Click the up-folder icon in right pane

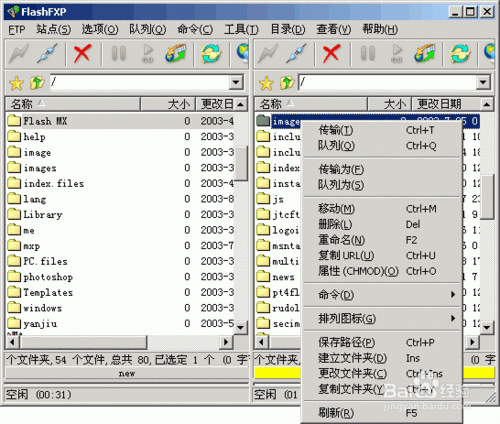pyautogui.click(x=287, y=83)
